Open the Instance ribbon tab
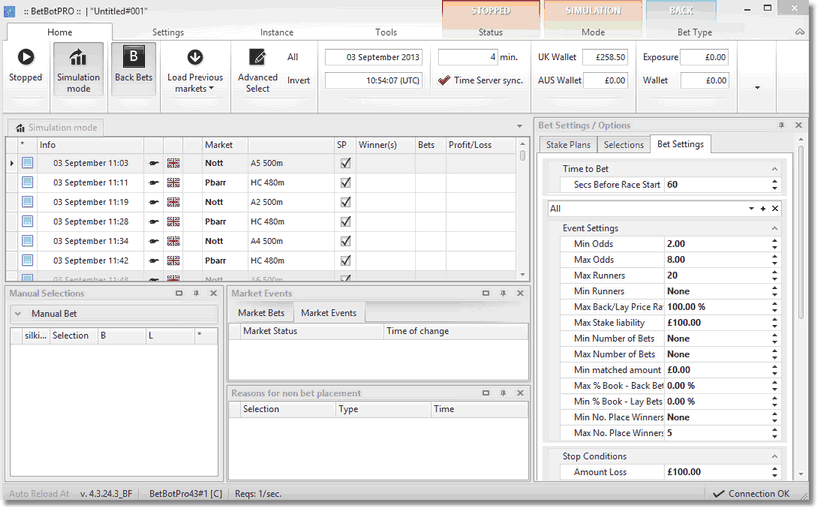Screen dimensions: 818x509 pyautogui.click(x=276, y=32)
